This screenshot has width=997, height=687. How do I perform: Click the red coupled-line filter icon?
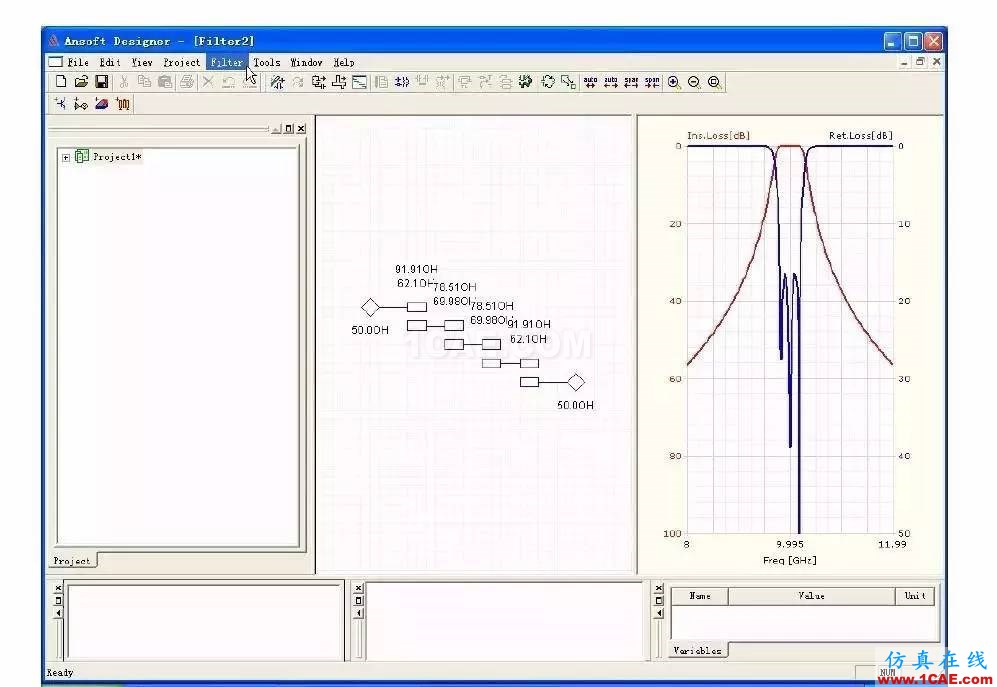tap(123, 104)
